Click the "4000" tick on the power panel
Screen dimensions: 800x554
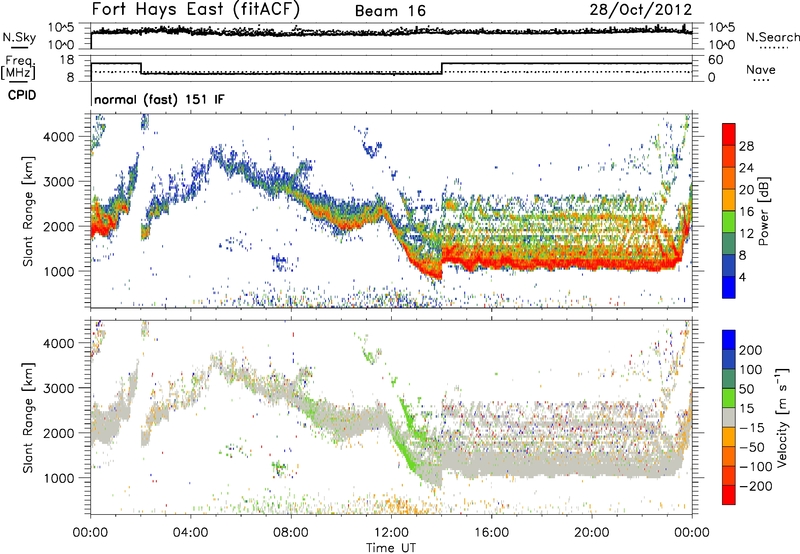58,137
